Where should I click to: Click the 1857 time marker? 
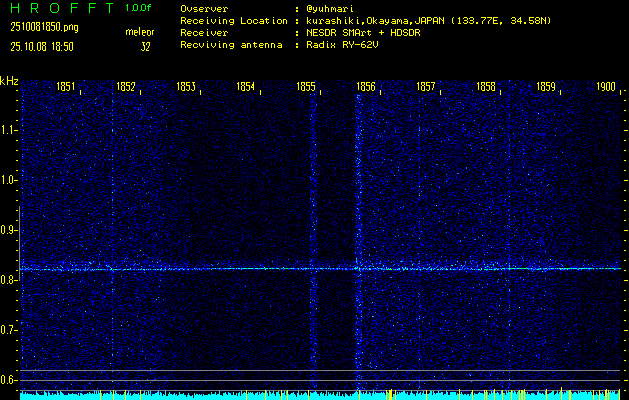click(x=426, y=87)
